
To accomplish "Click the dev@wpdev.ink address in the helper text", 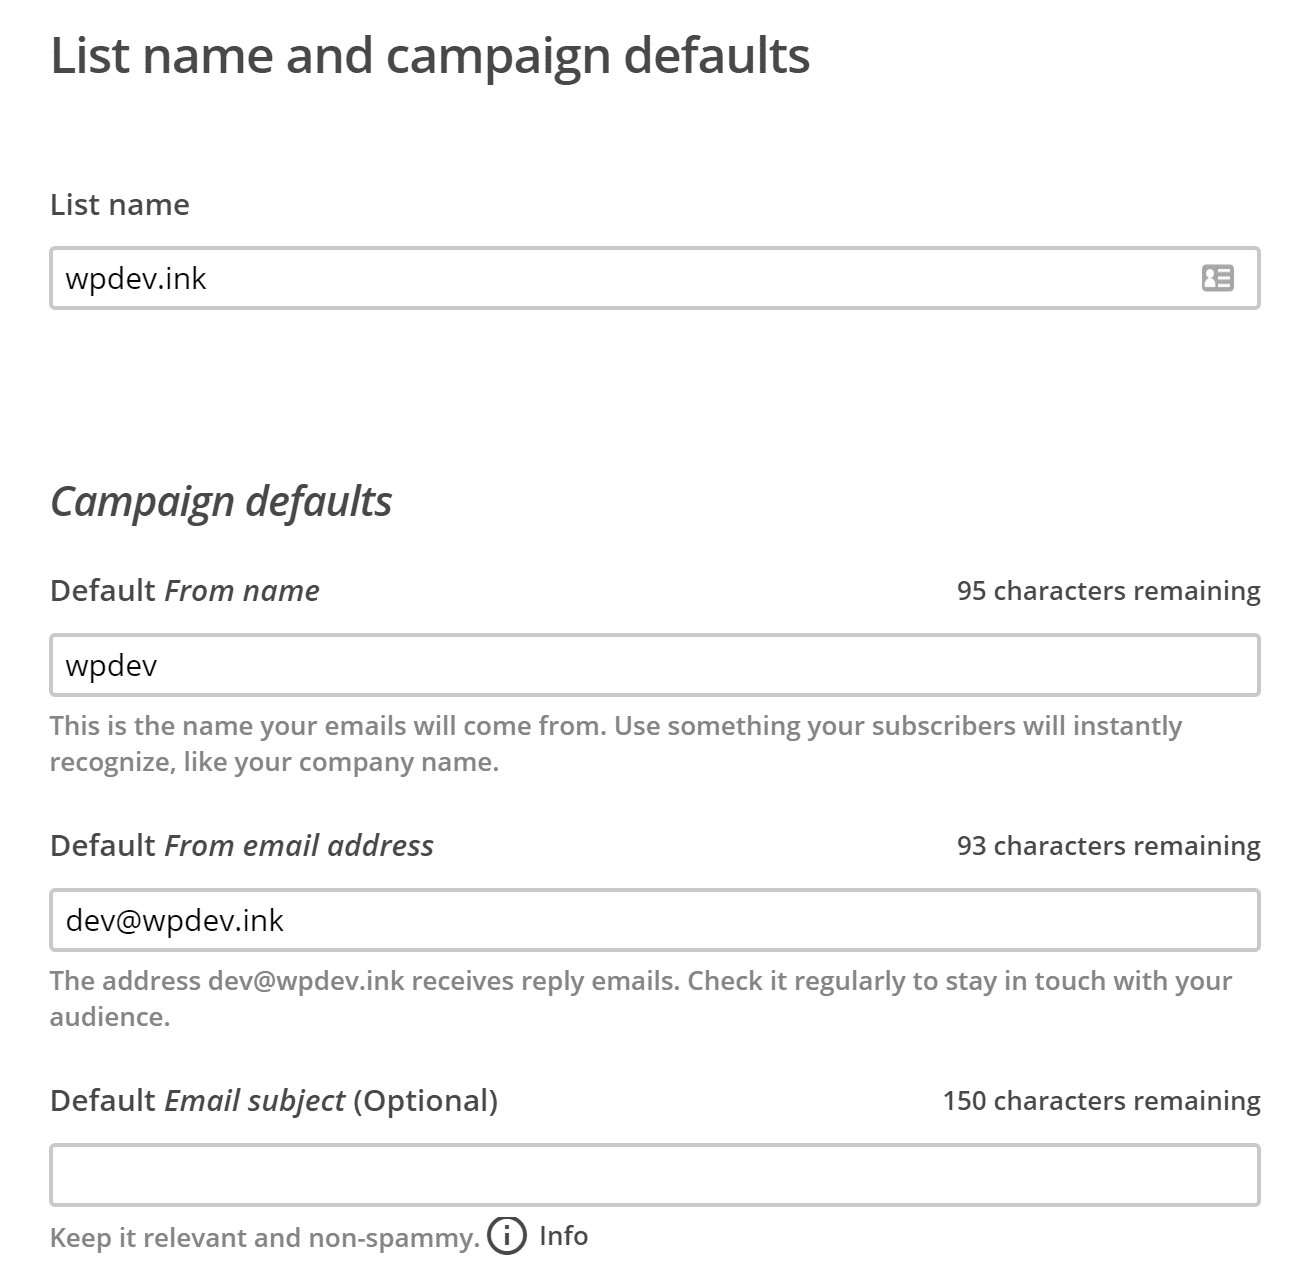I will coord(306,981).
